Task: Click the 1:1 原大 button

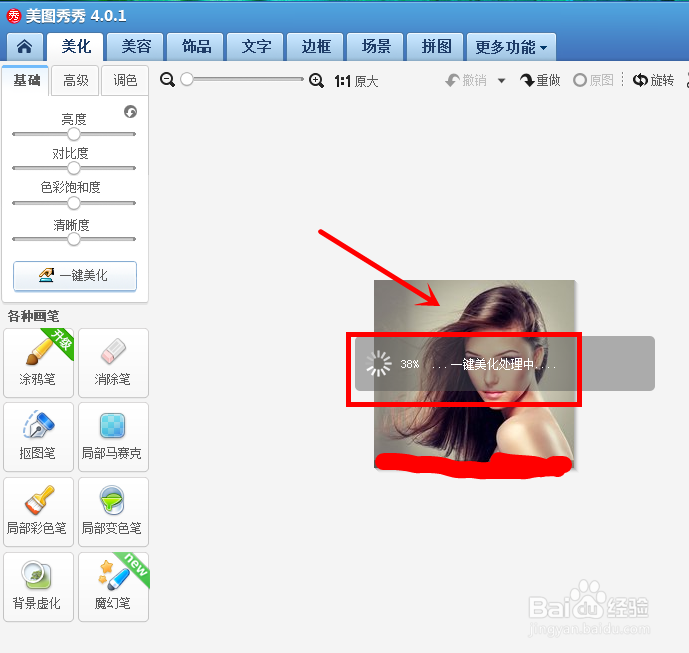Action: (356, 81)
